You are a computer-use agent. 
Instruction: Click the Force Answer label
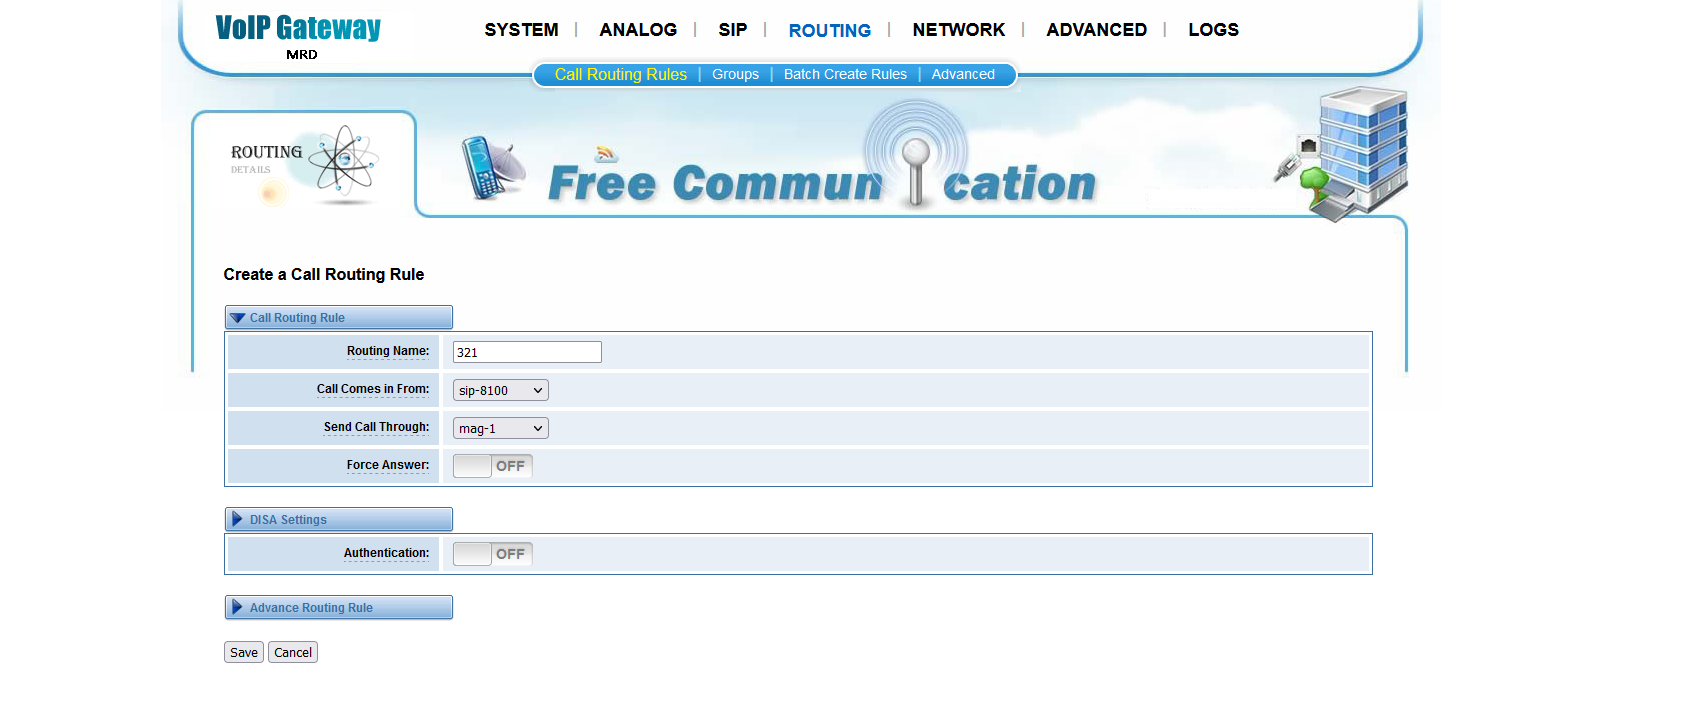(x=388, y=465)
